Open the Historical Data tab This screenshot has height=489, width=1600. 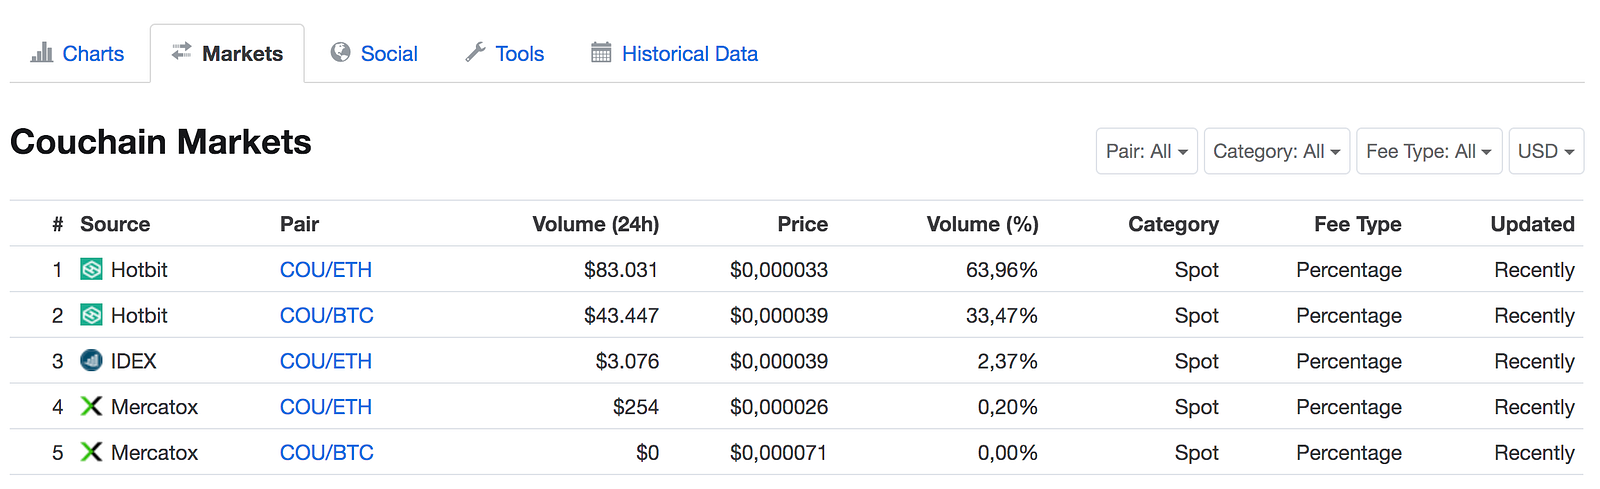click(689, 54)
